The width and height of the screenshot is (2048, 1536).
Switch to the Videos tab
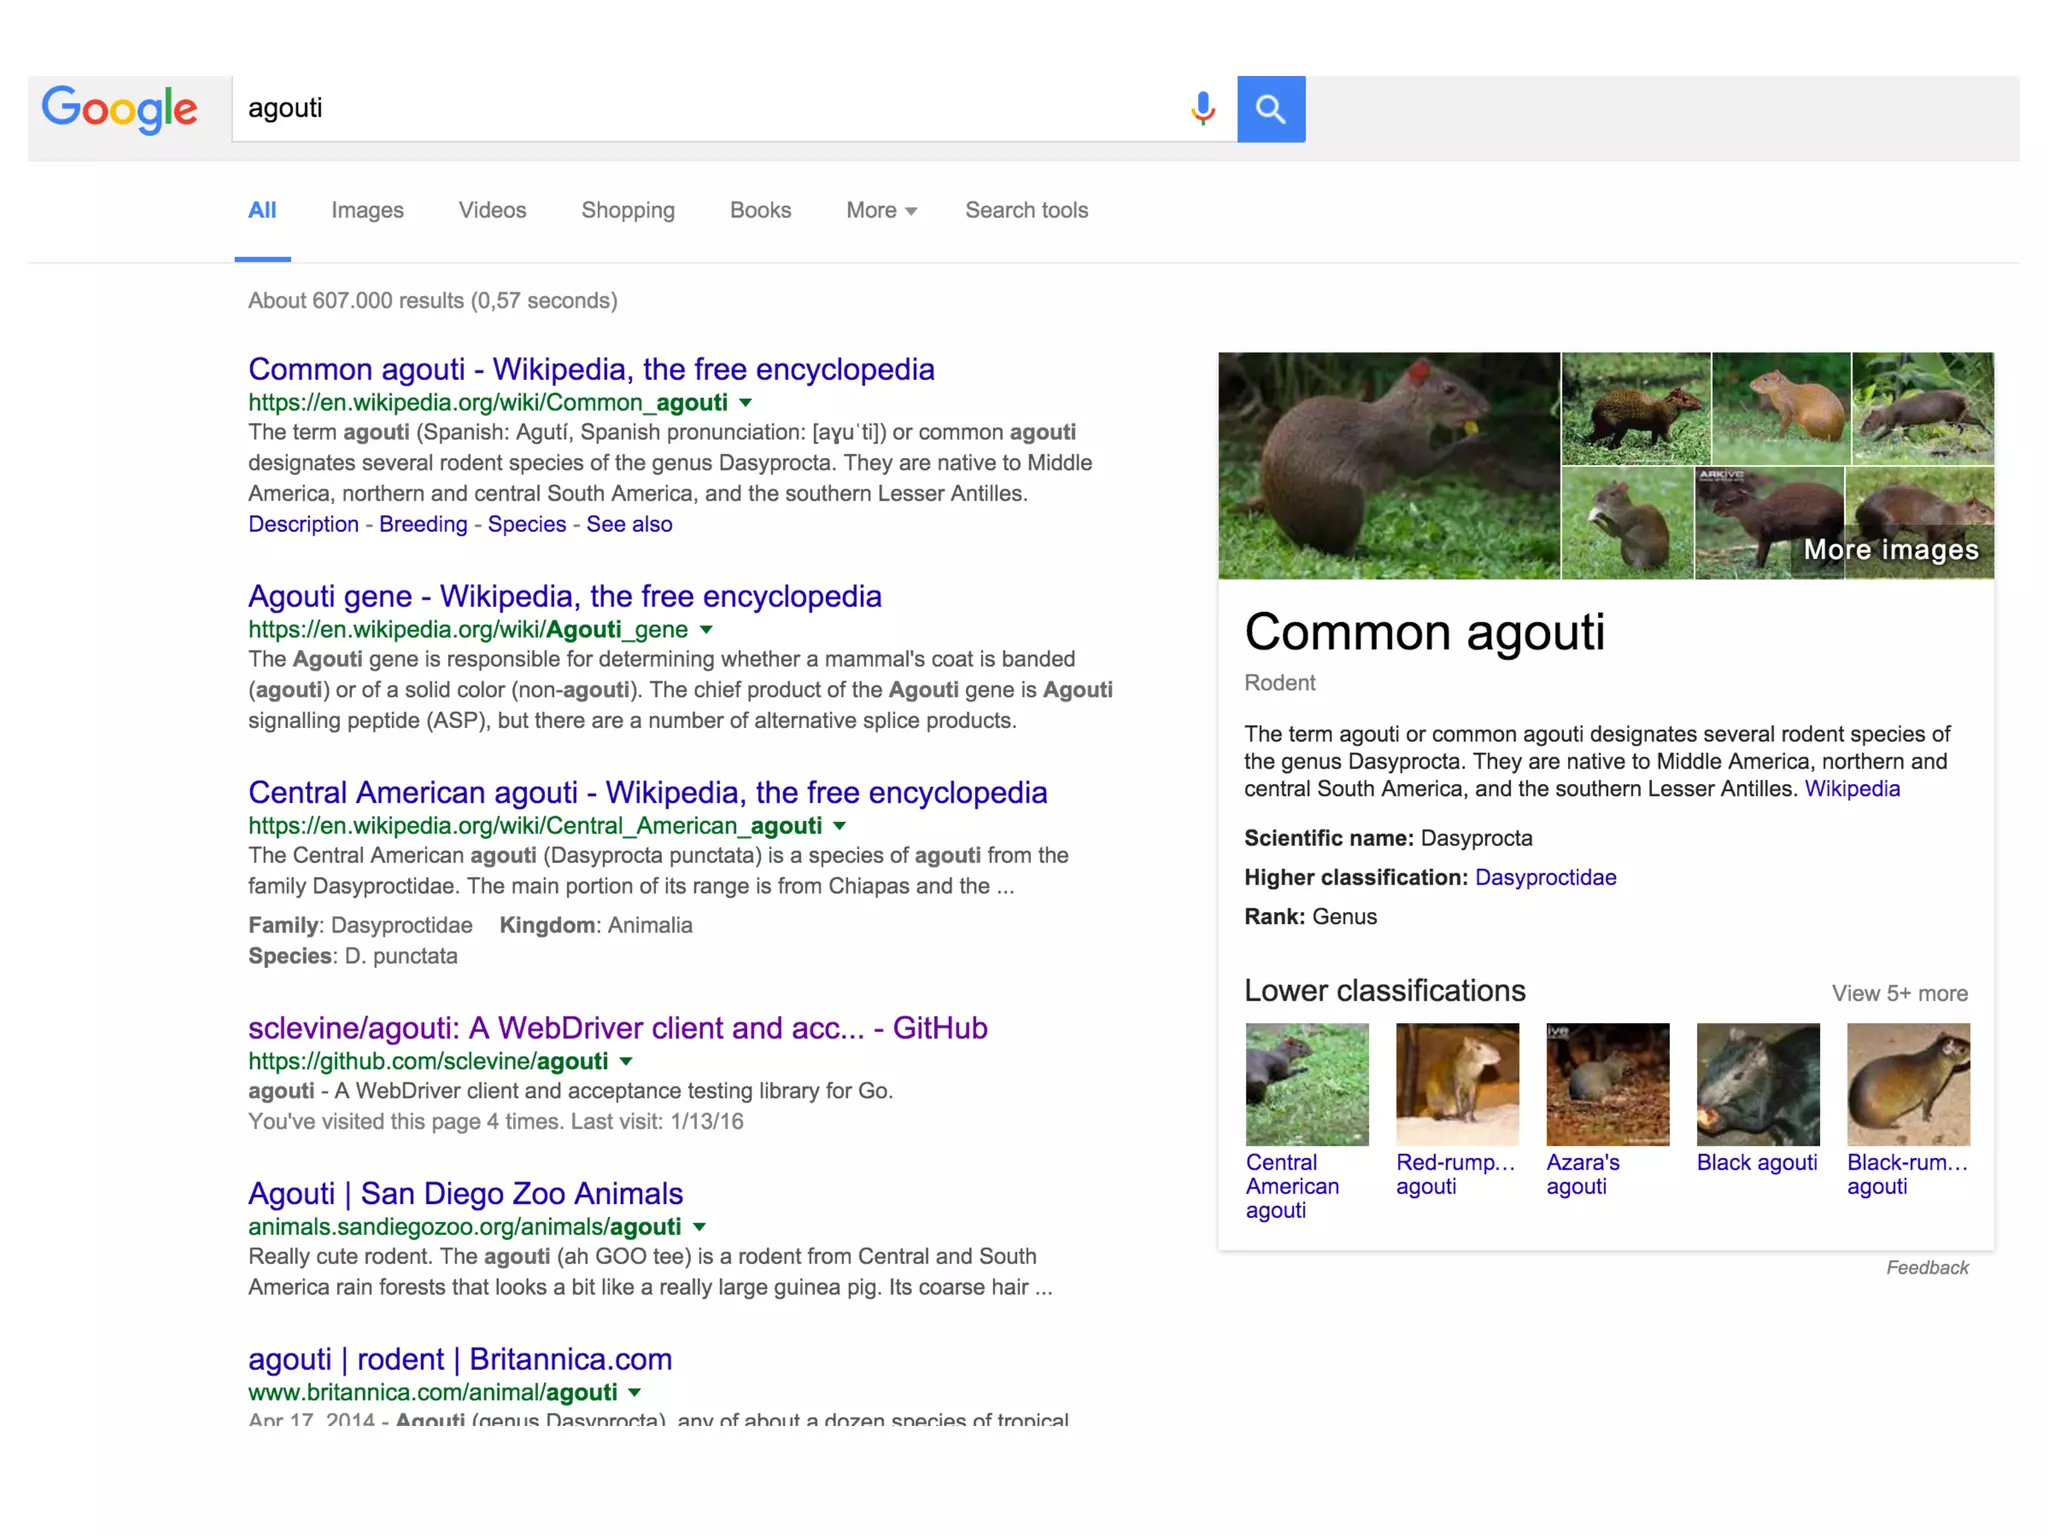point(492,210)
